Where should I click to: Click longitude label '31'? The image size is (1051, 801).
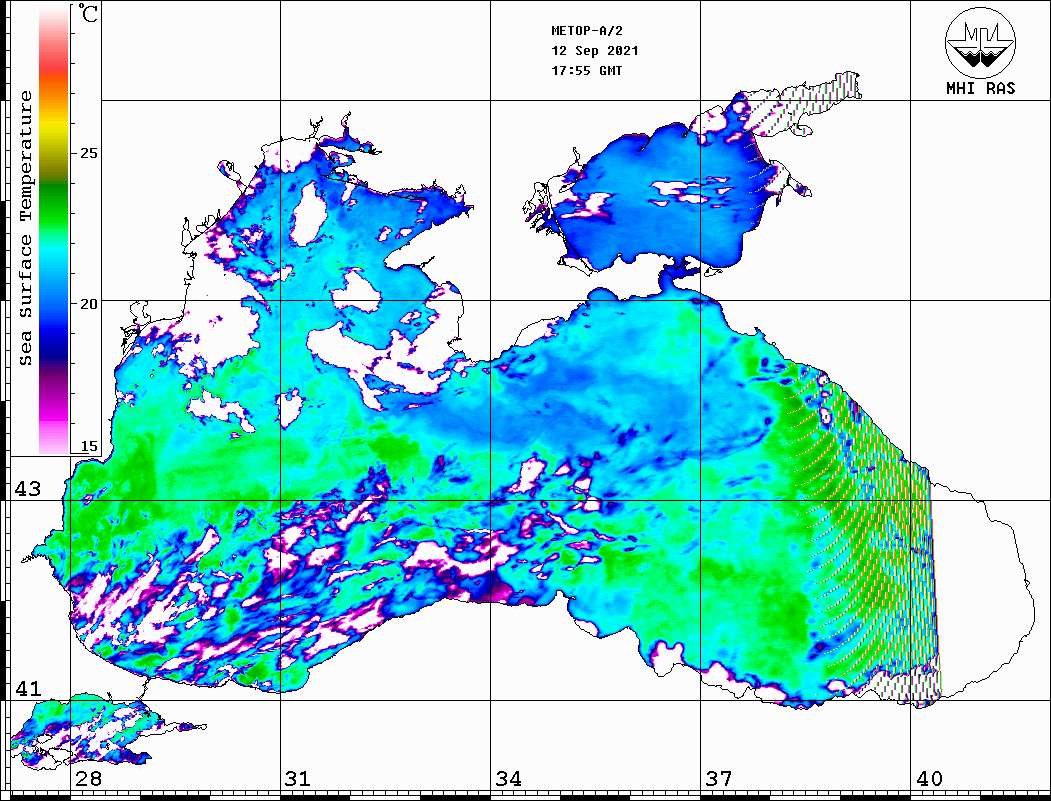[x=298, y=779]
